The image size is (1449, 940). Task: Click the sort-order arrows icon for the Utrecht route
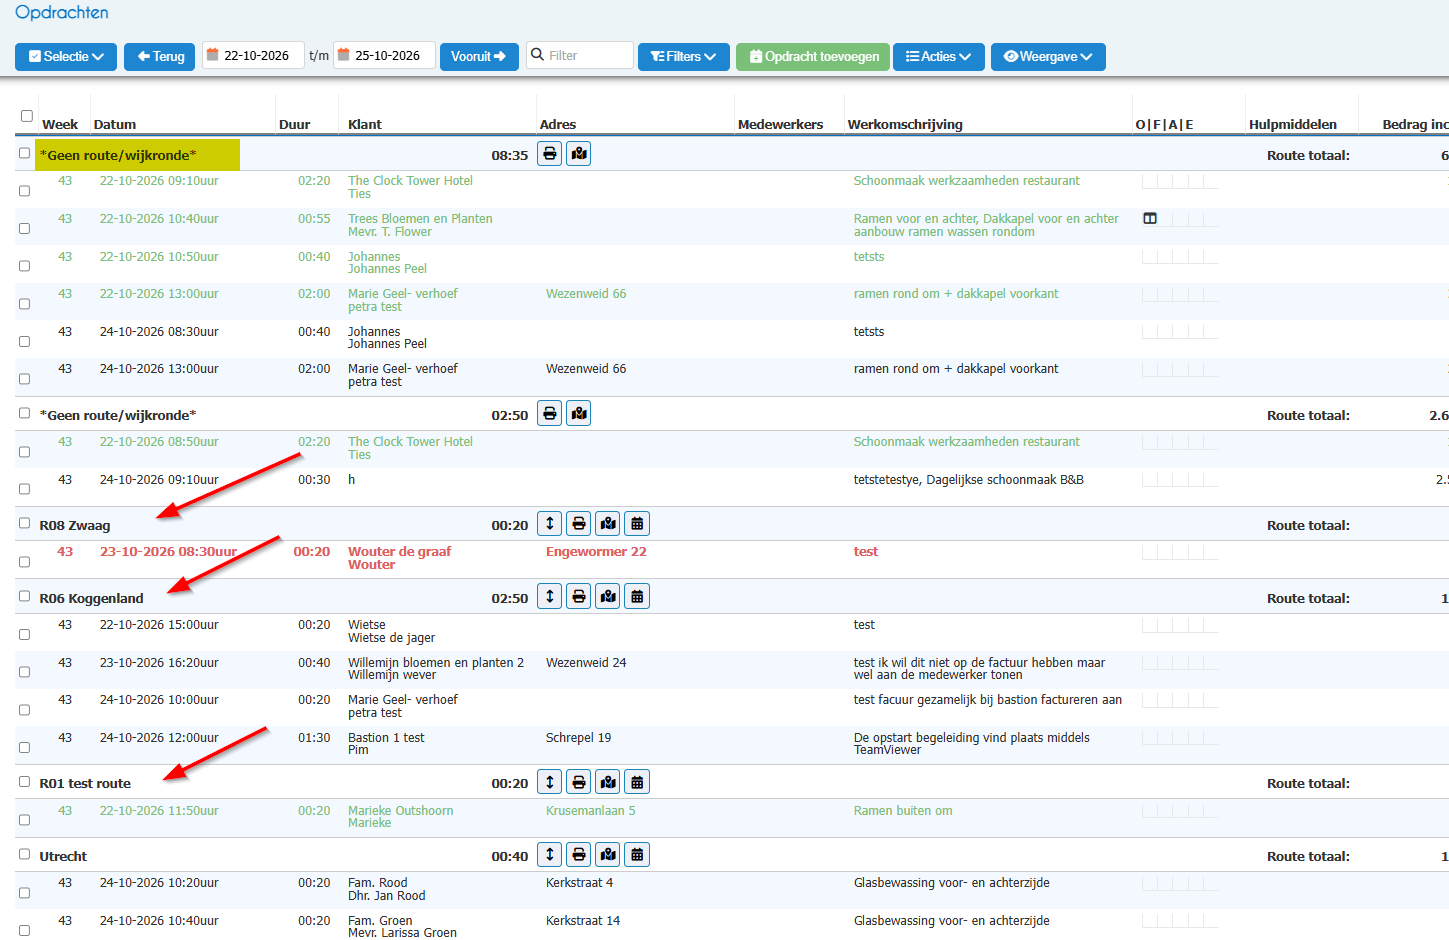[549, 855]
